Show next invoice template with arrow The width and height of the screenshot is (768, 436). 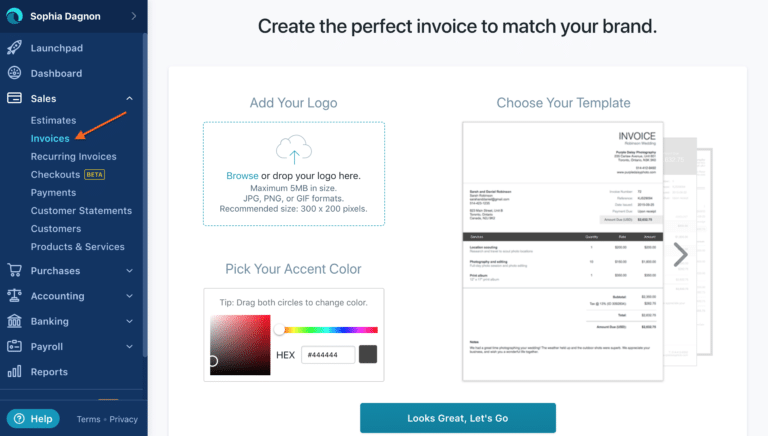pos(680,255)
